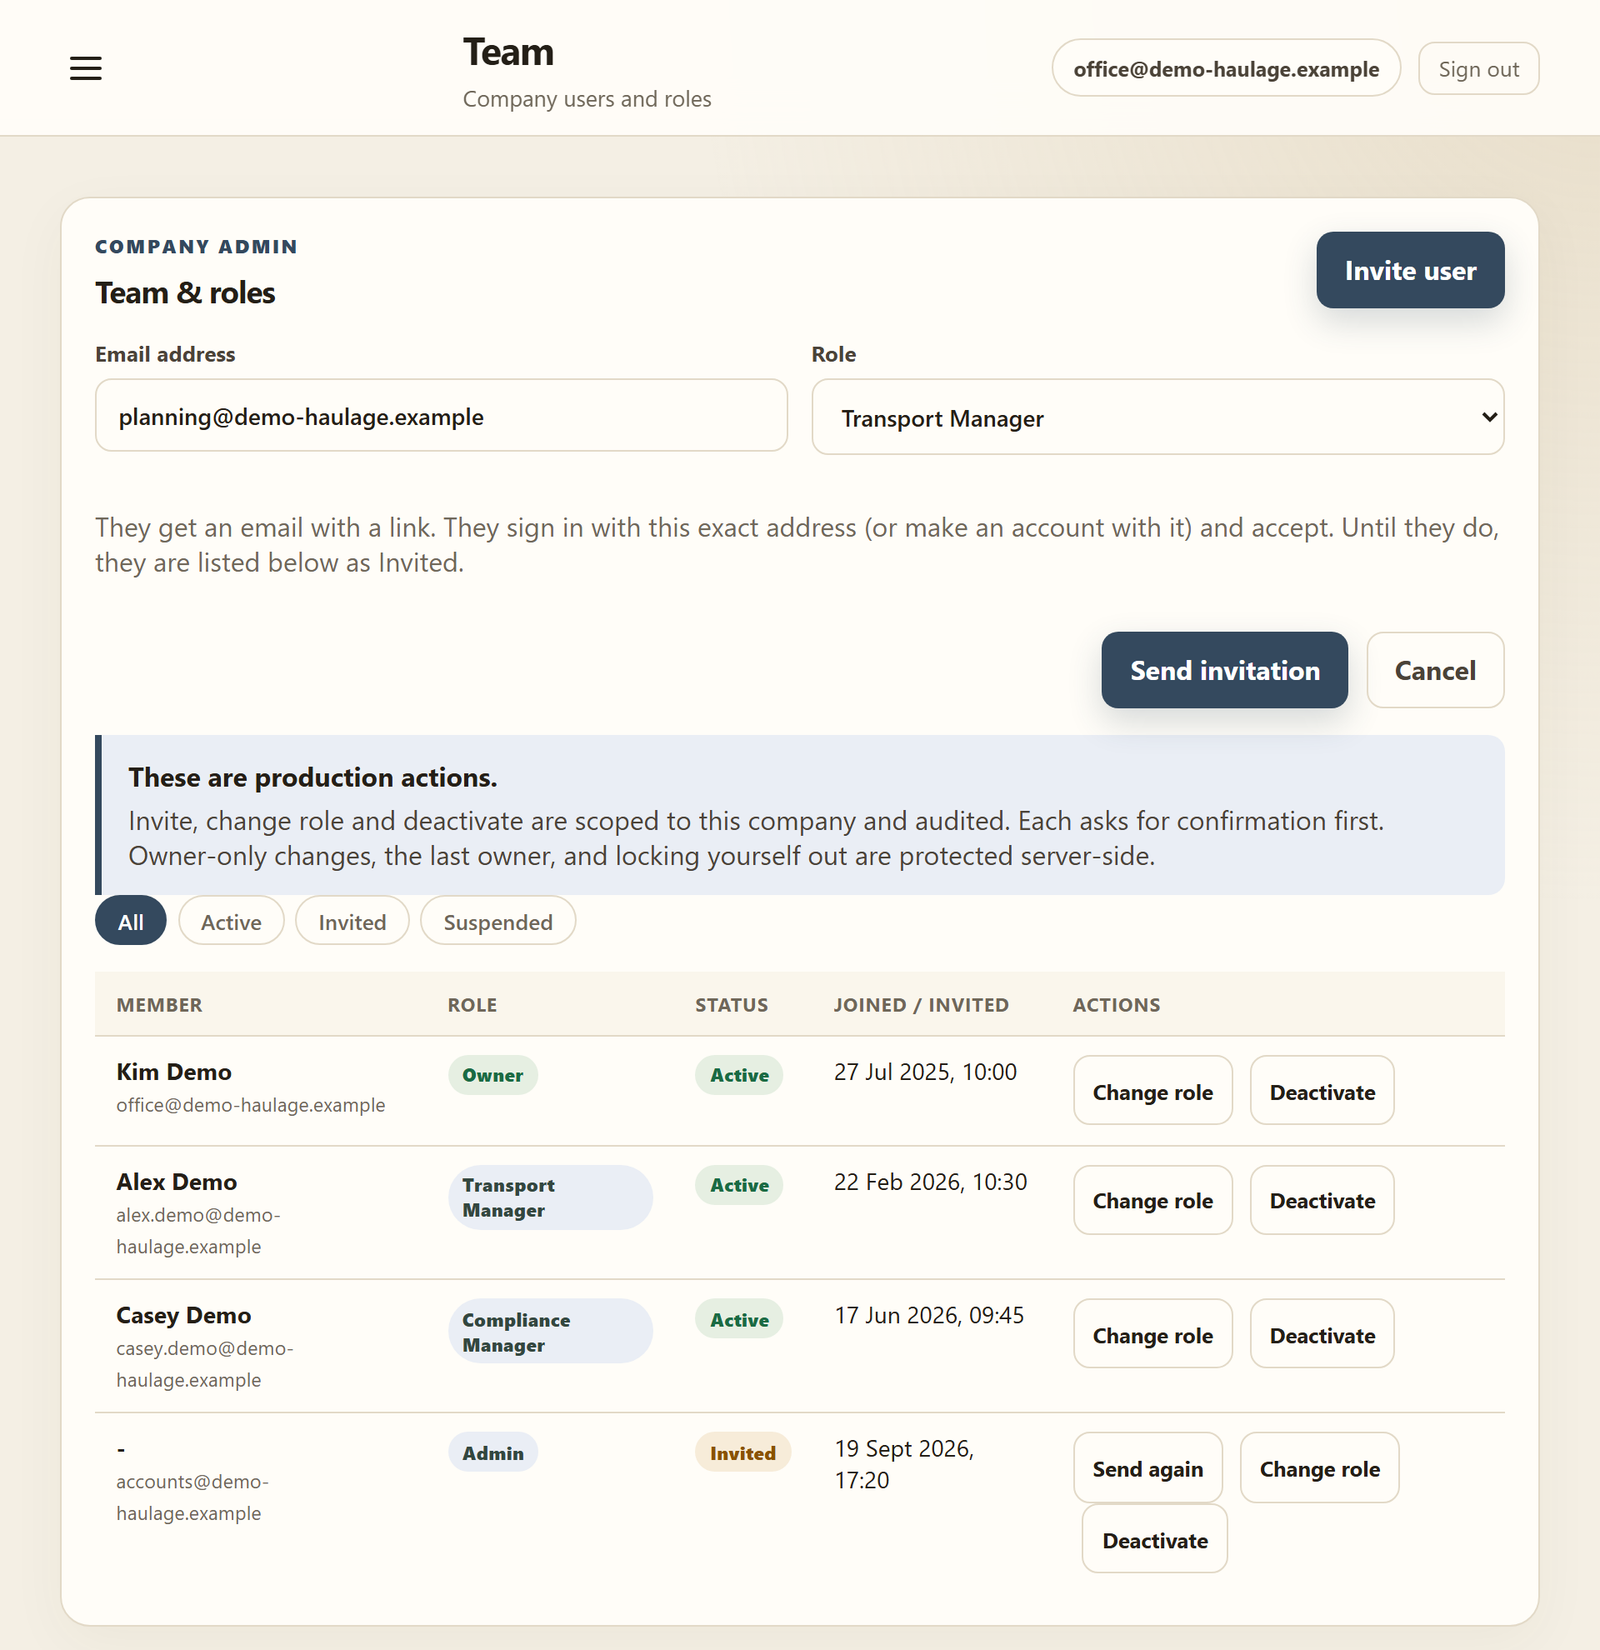
Task: Click the Owner role badge
Action: (x=493, y=1075)
